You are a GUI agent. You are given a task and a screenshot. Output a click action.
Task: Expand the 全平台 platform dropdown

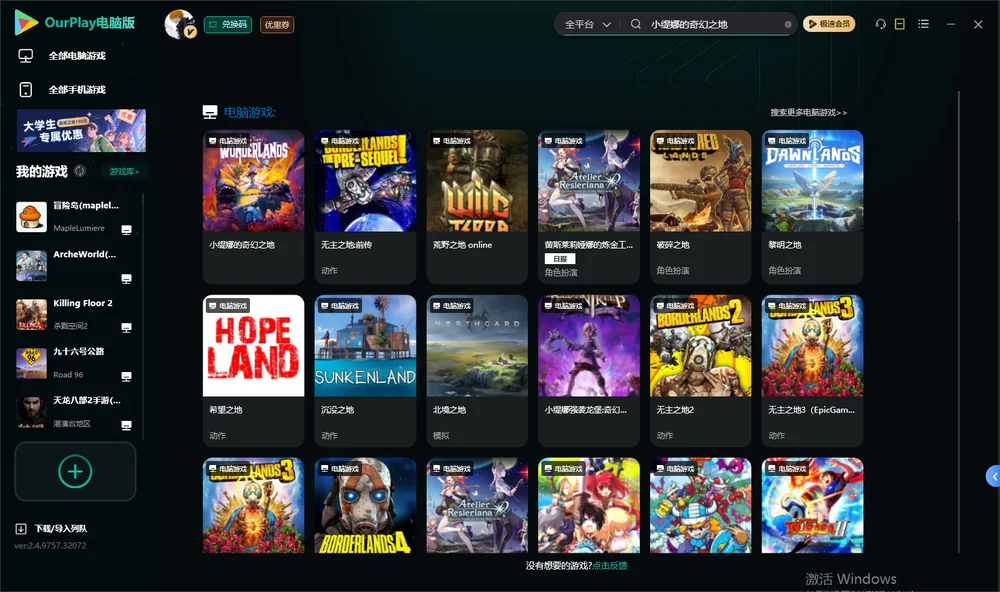point(587,24)
